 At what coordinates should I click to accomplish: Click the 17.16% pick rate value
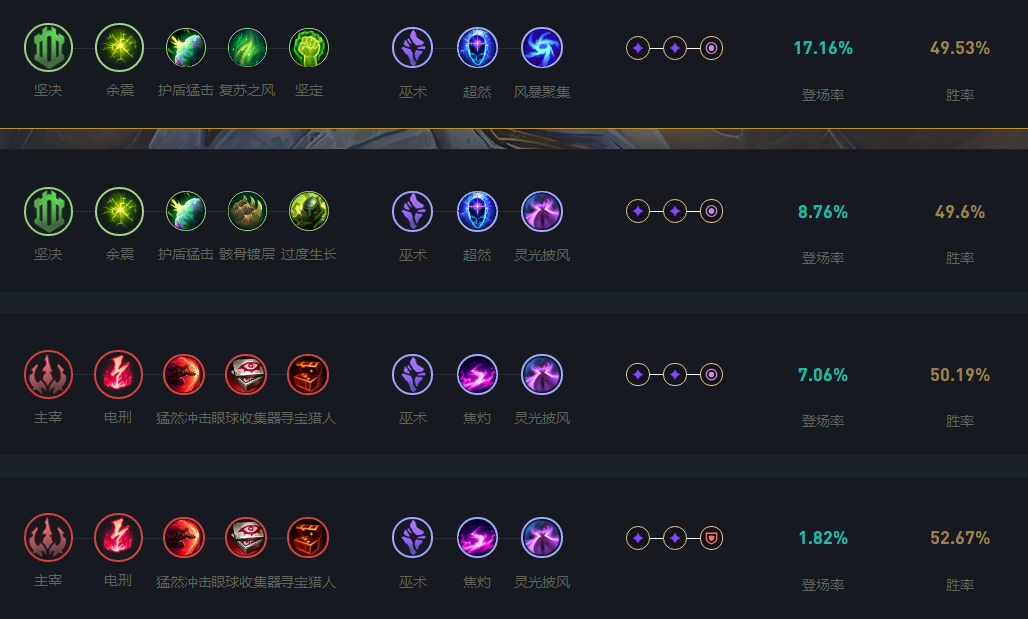click(x=822, y=48)
